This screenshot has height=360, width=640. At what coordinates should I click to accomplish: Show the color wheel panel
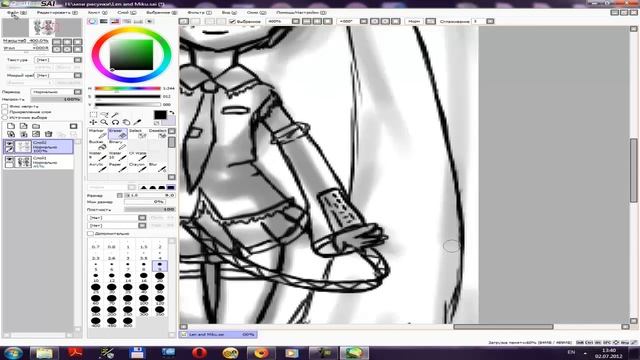pos(93,21)
